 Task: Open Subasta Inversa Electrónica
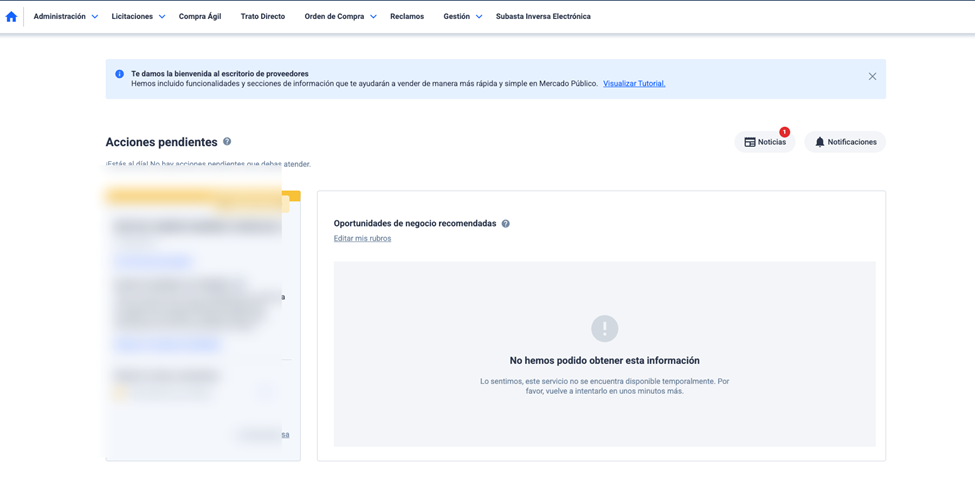click(543, 17)
